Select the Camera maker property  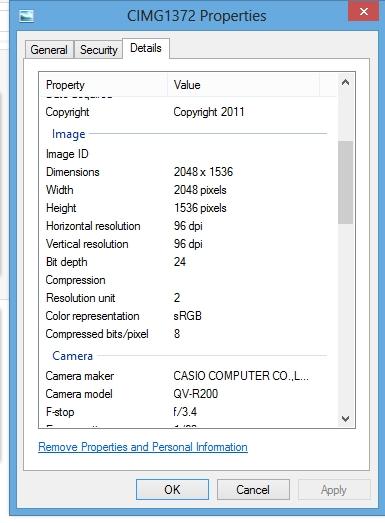click(80, 376)
